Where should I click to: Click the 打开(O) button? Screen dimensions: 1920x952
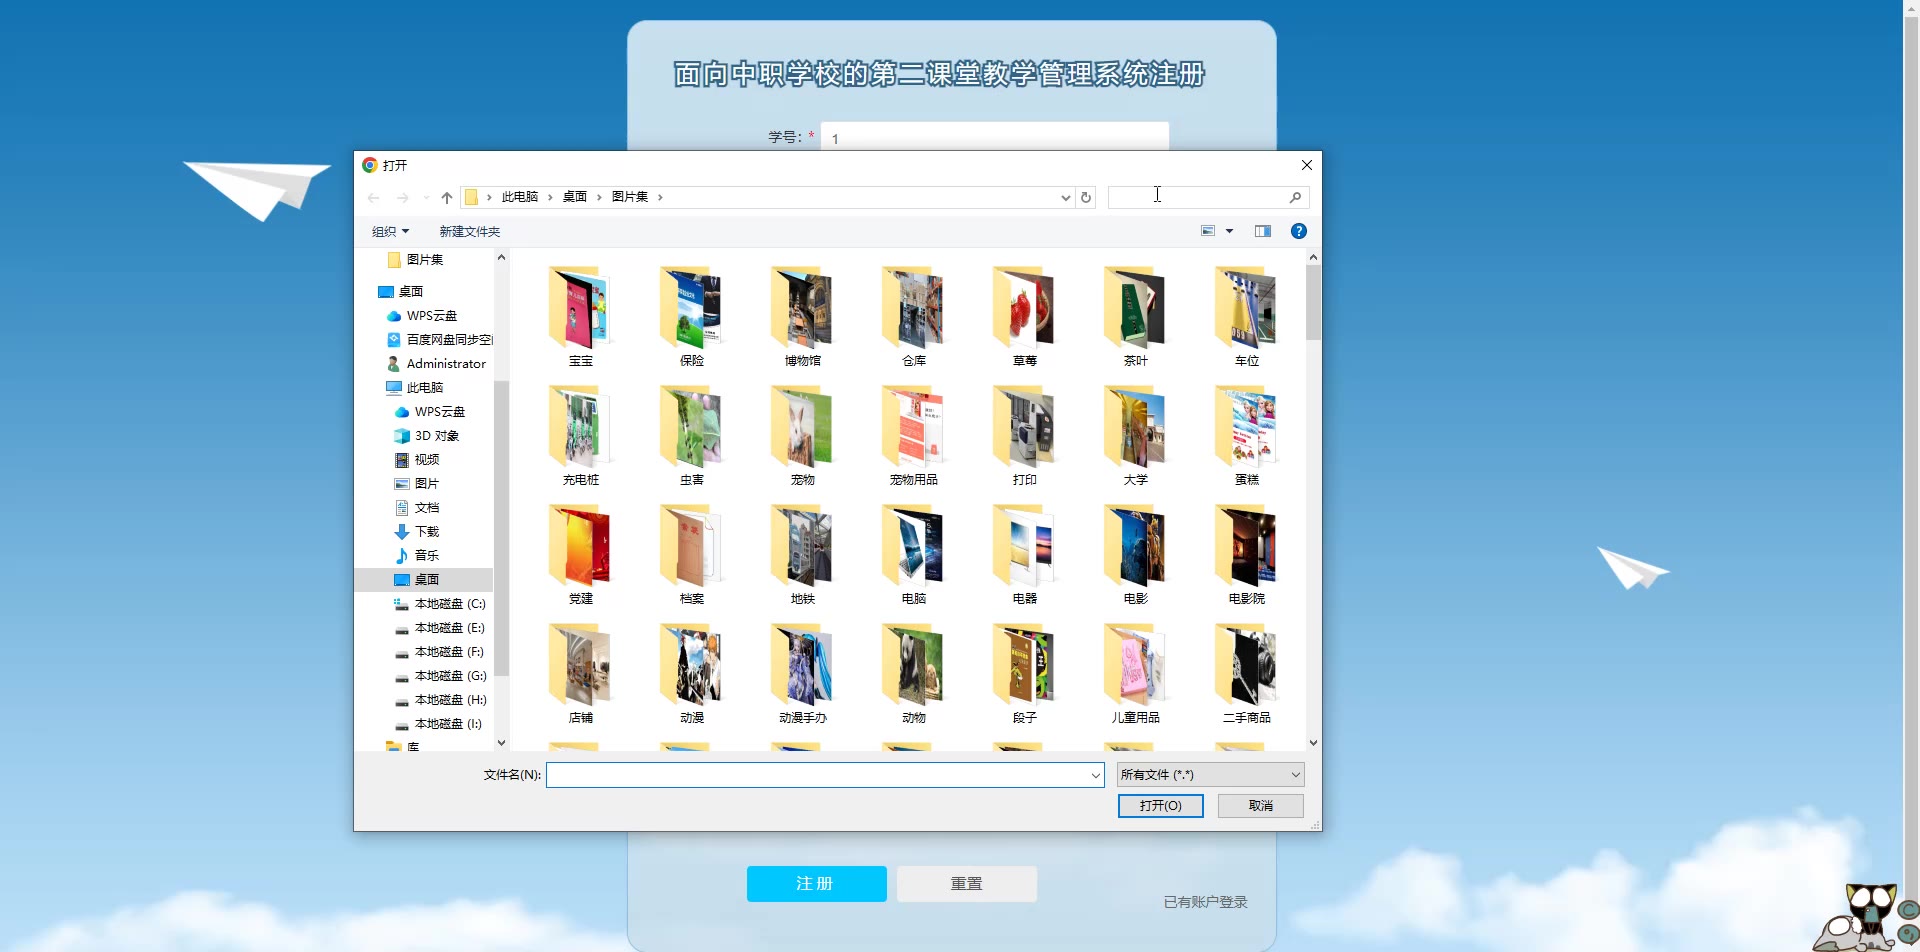(1161, 806)
